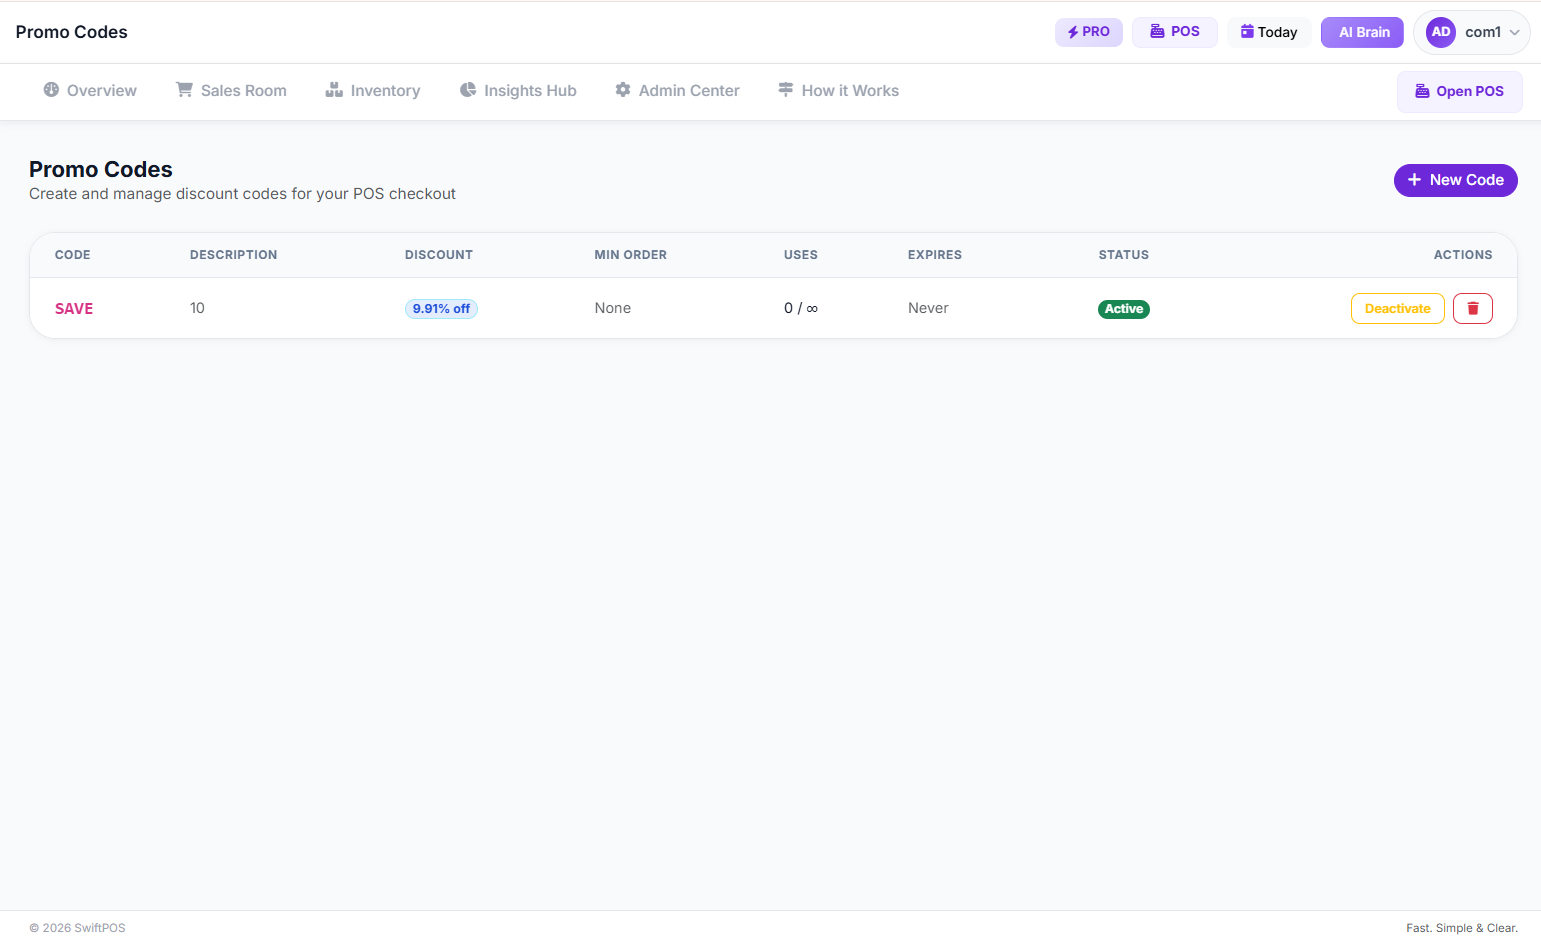Click the CODE column header
This screenshot has width=1541, height=943.
click(72, 255)
